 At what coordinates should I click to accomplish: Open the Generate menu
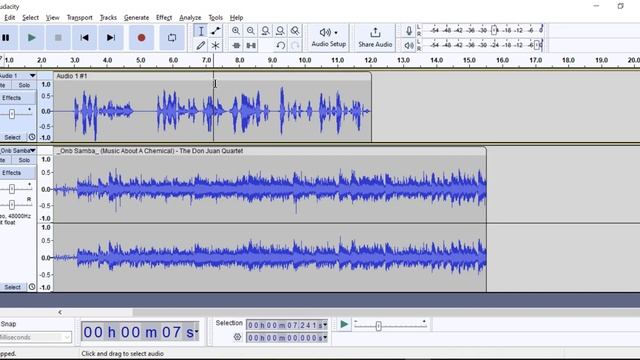click(x=136, y=18)
